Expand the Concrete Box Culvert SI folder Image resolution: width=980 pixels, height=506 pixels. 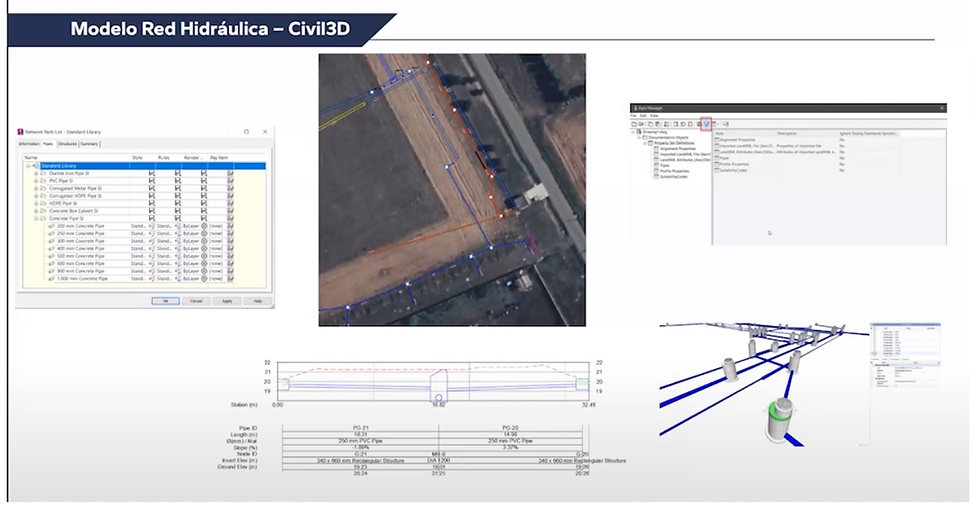coord(36,211)
